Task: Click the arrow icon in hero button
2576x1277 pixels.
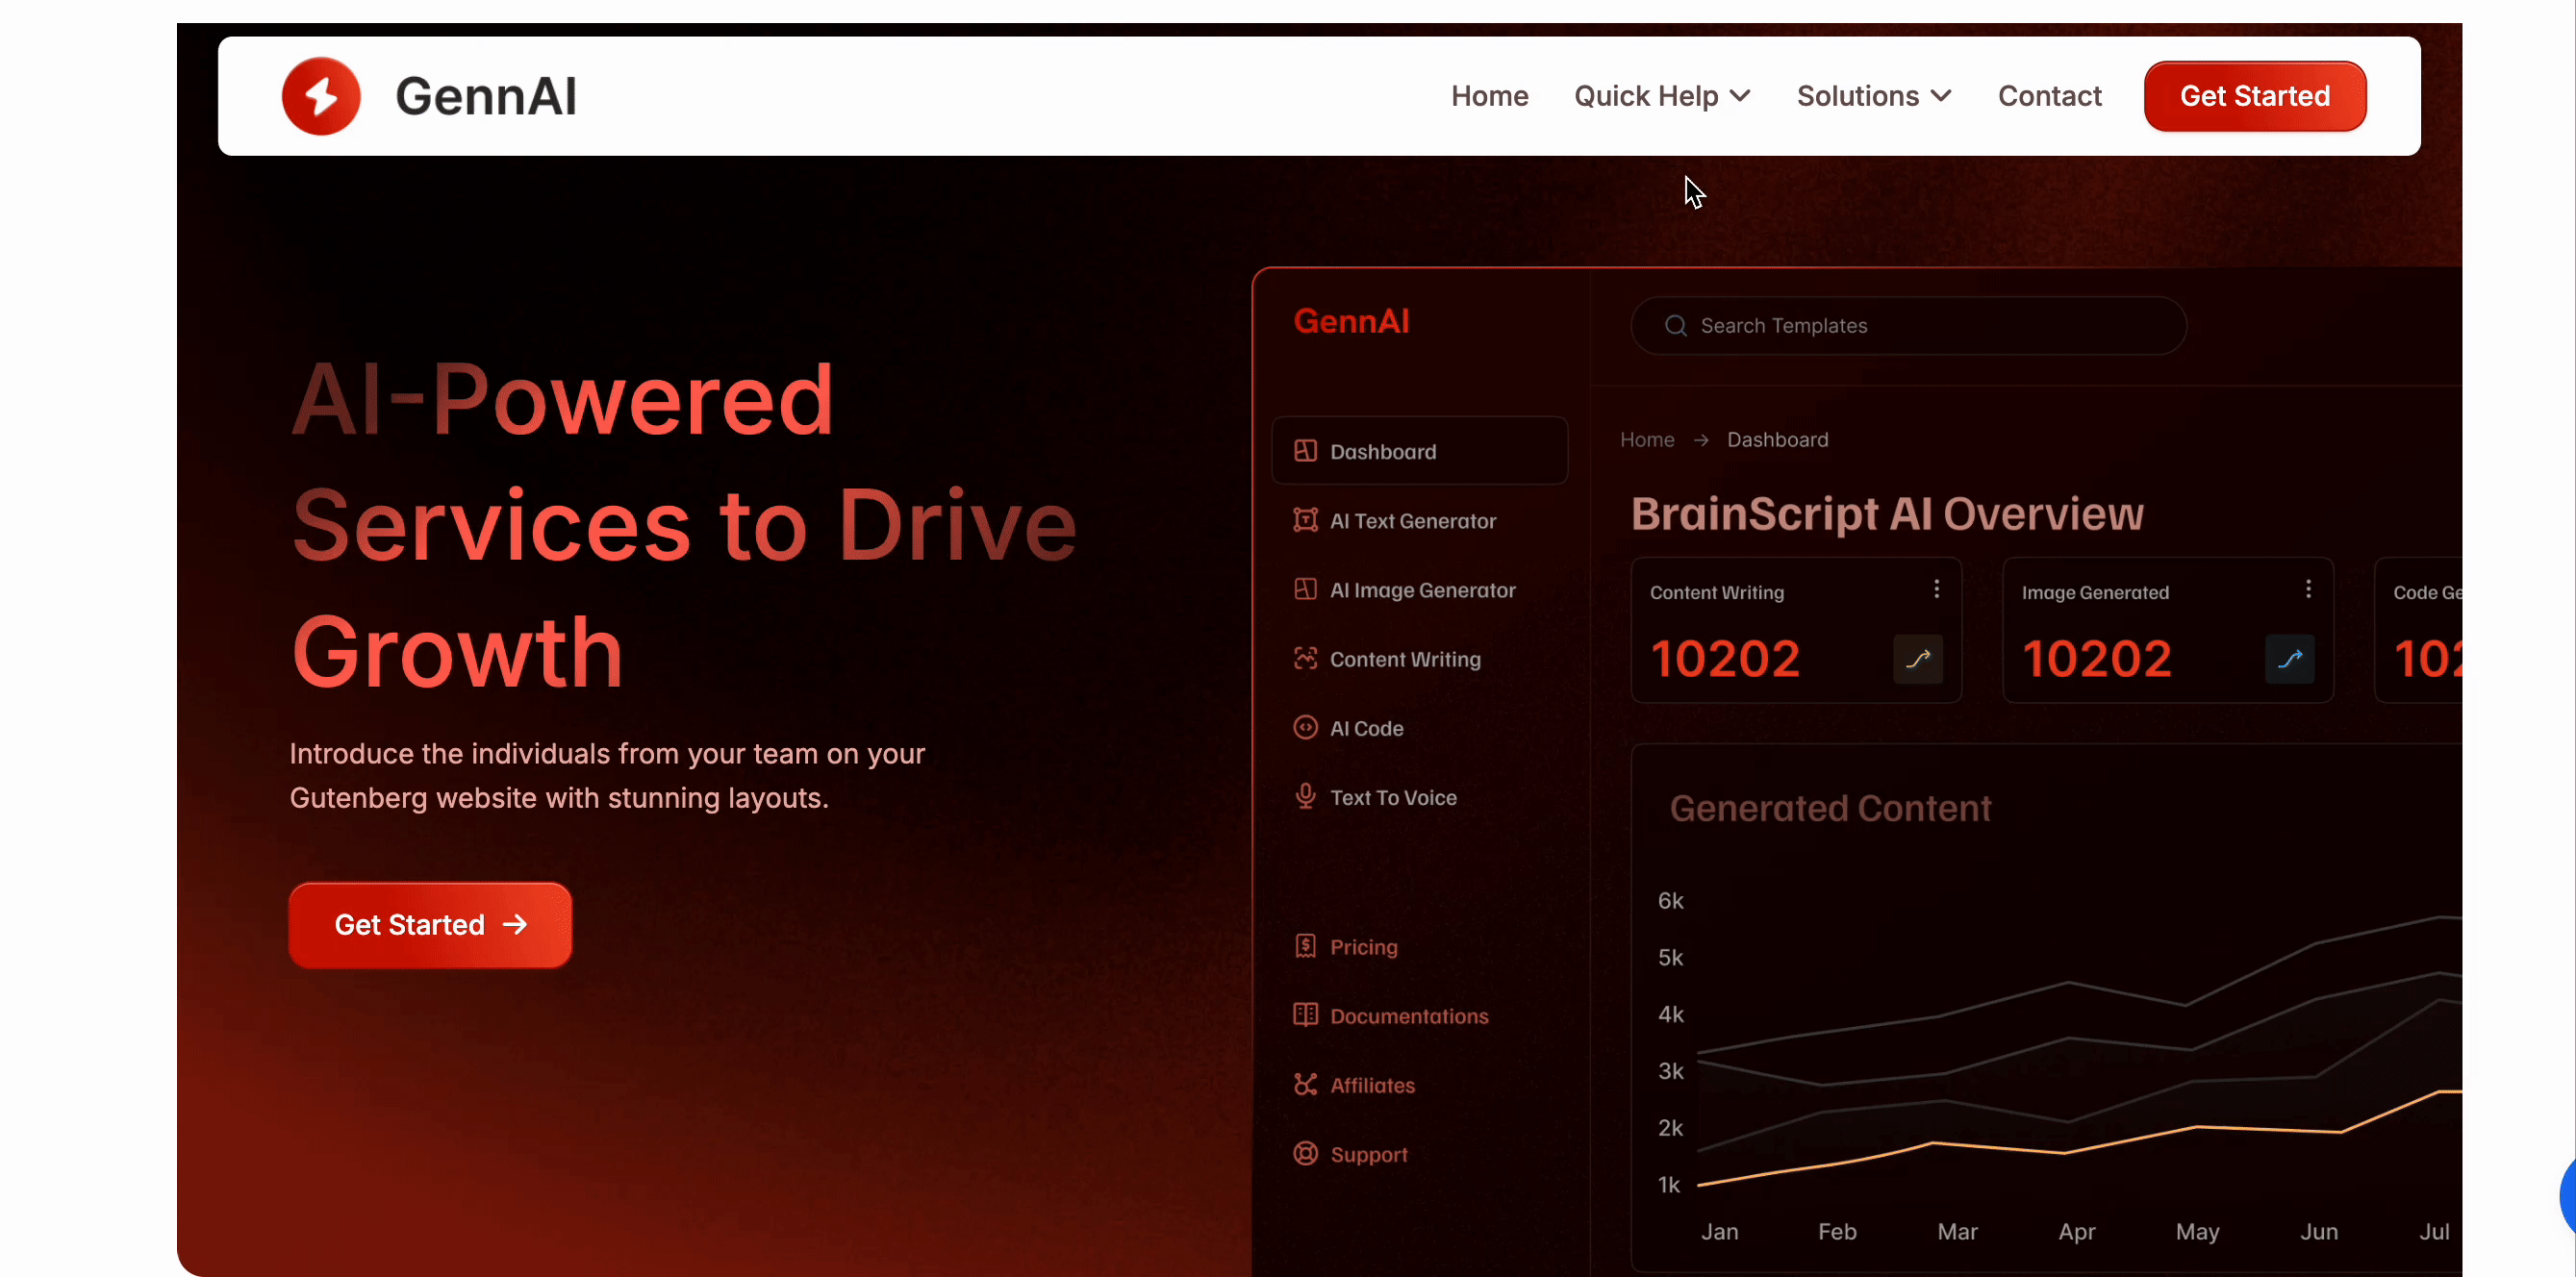Action: 515,924
